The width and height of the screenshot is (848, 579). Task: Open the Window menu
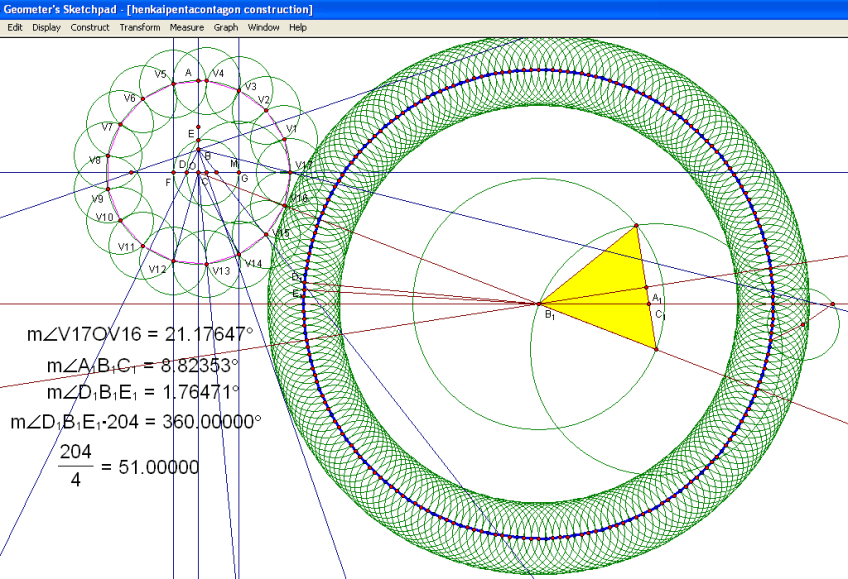[264, 27]
